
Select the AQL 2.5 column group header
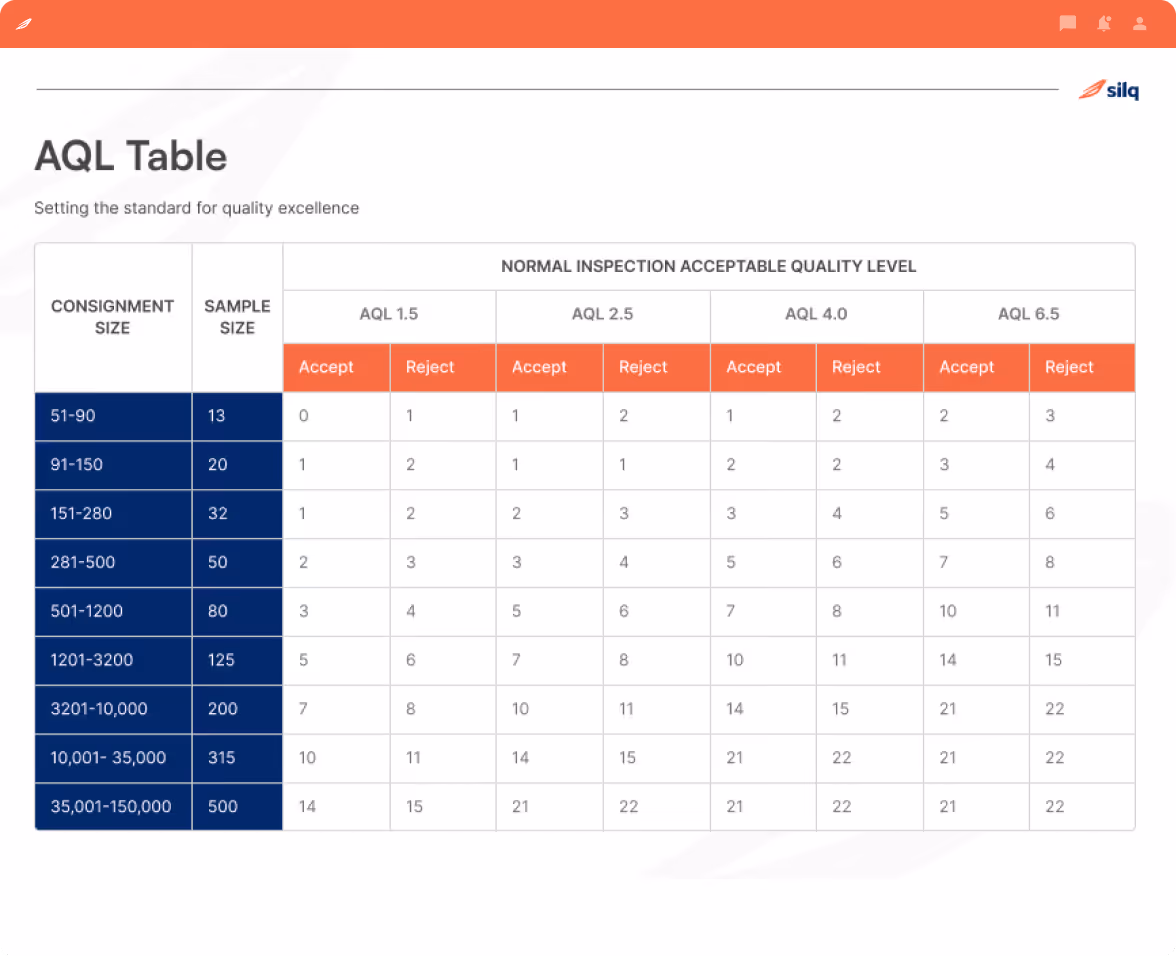[x=602, y=314]
